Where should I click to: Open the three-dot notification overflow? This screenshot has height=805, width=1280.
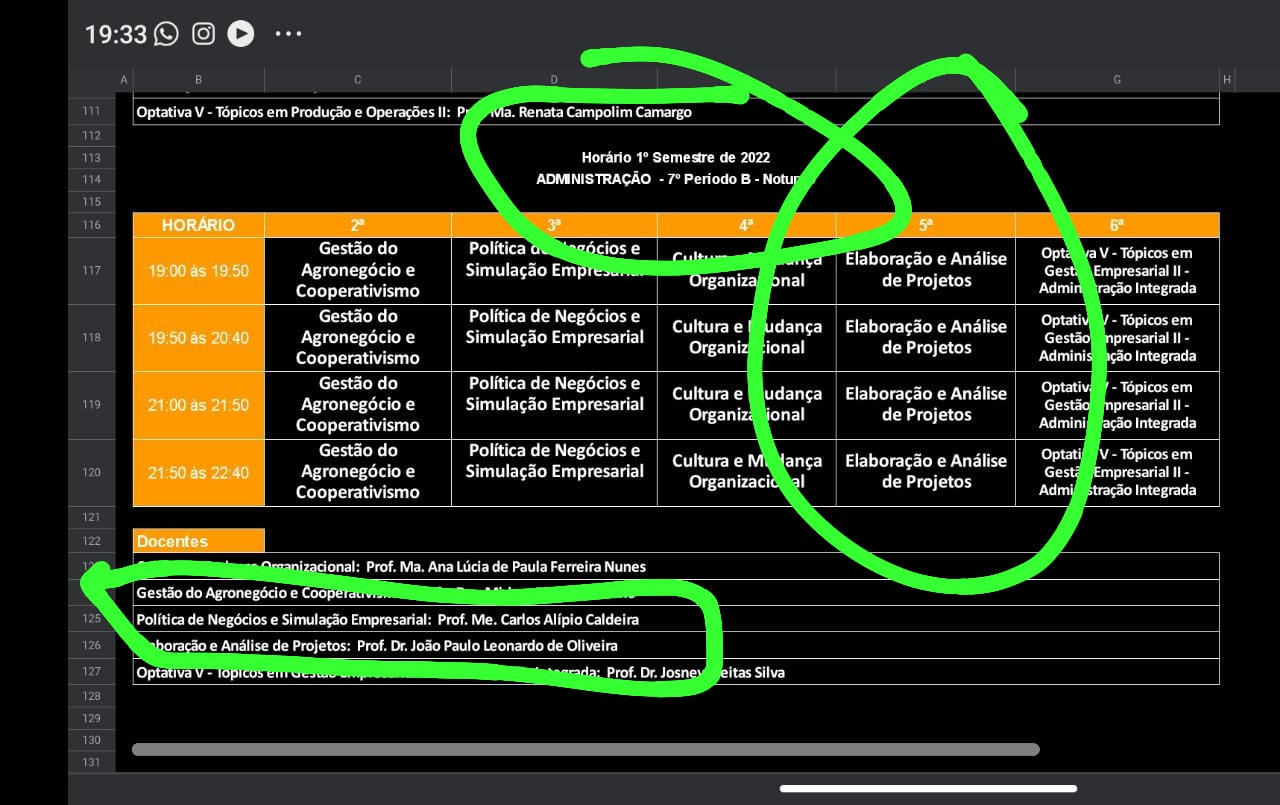tap(288, 34)
